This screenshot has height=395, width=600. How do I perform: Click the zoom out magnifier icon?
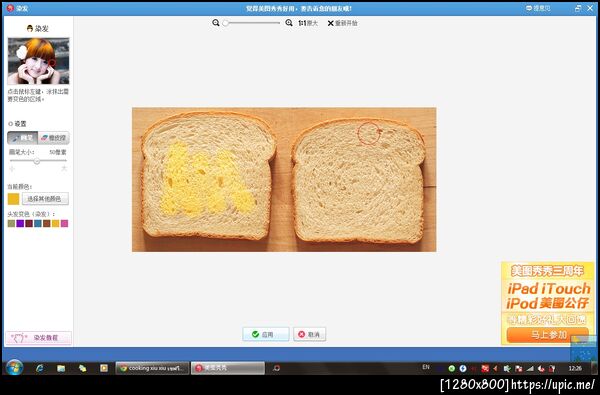point(216,23)
